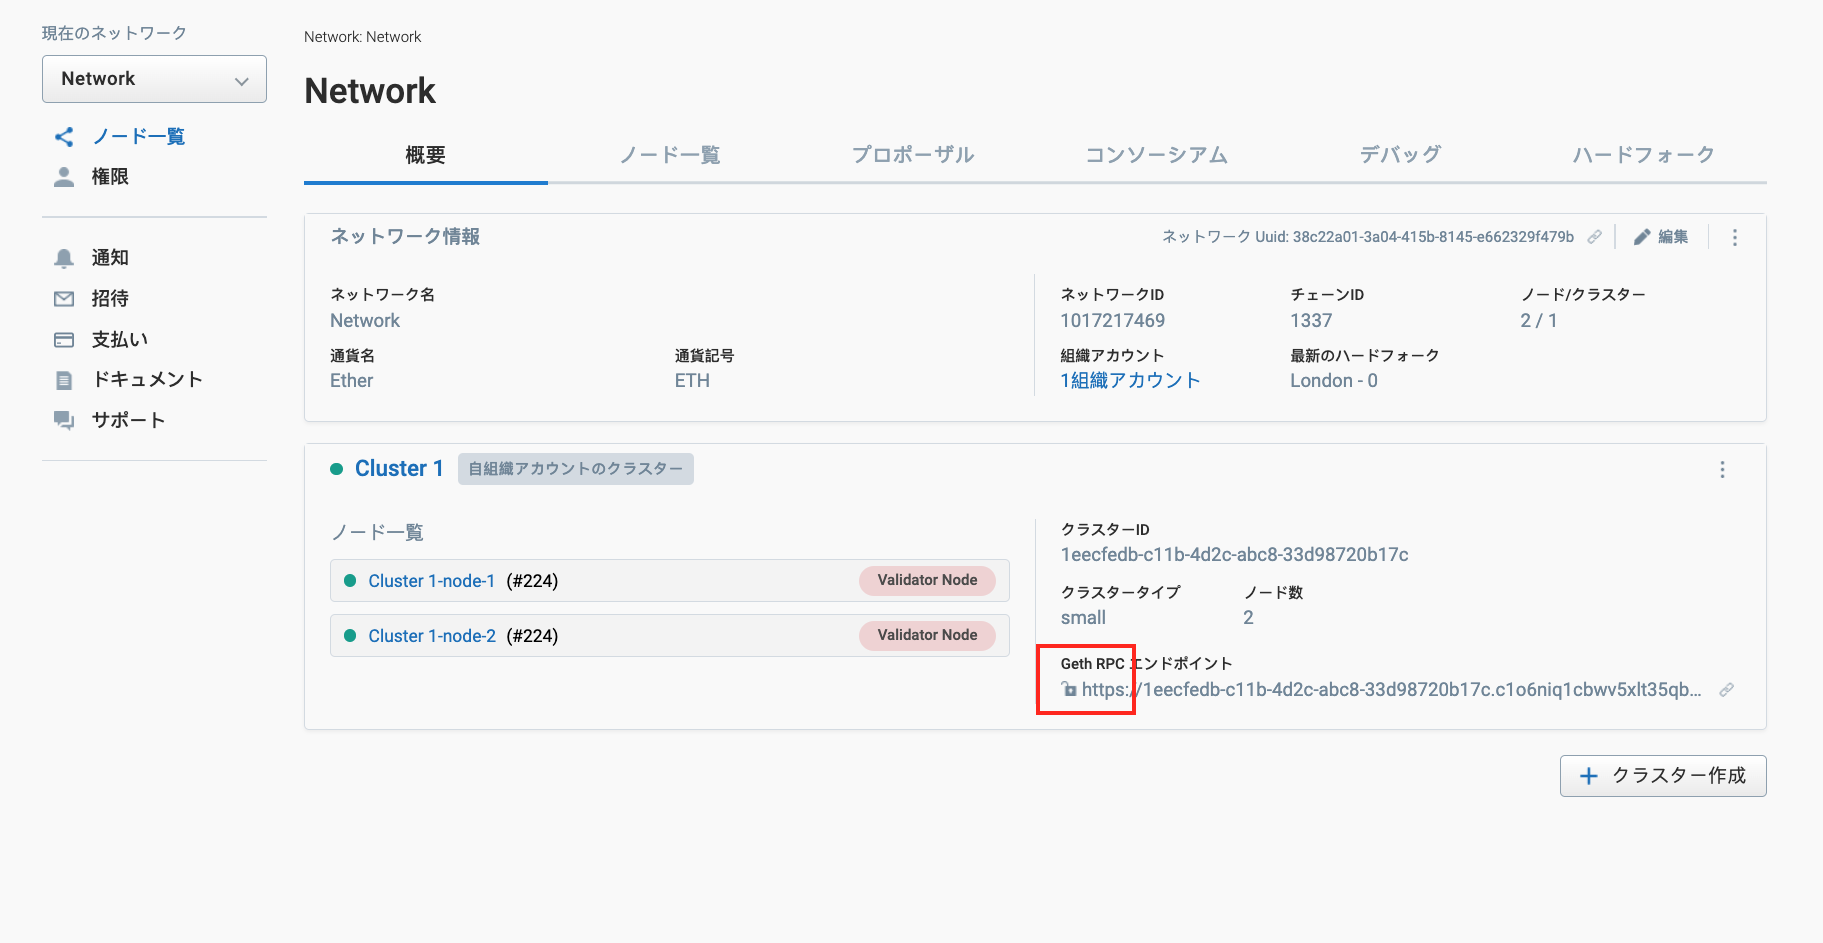This screenshot has height=943, width=1823.
Task: Click the node-2 green status dot
Action: pyautogui.click(x=350, y=635)
